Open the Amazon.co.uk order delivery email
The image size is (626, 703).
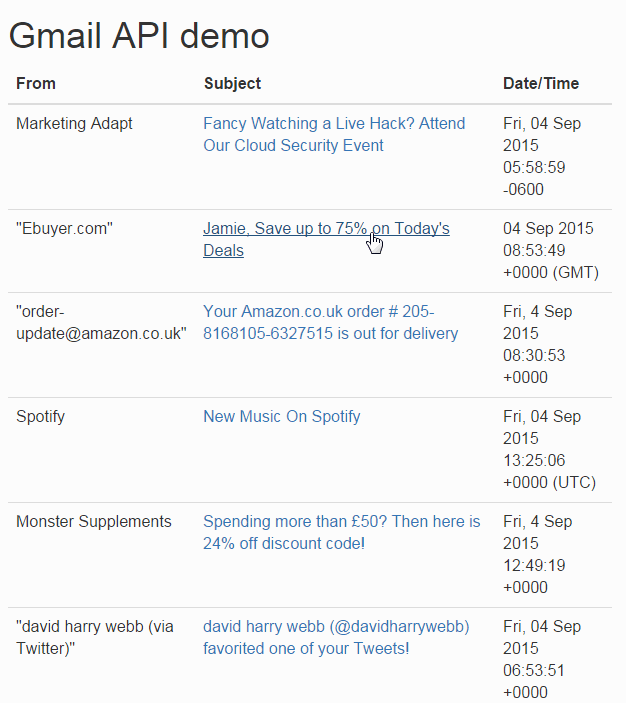click(x=330, y=322)
